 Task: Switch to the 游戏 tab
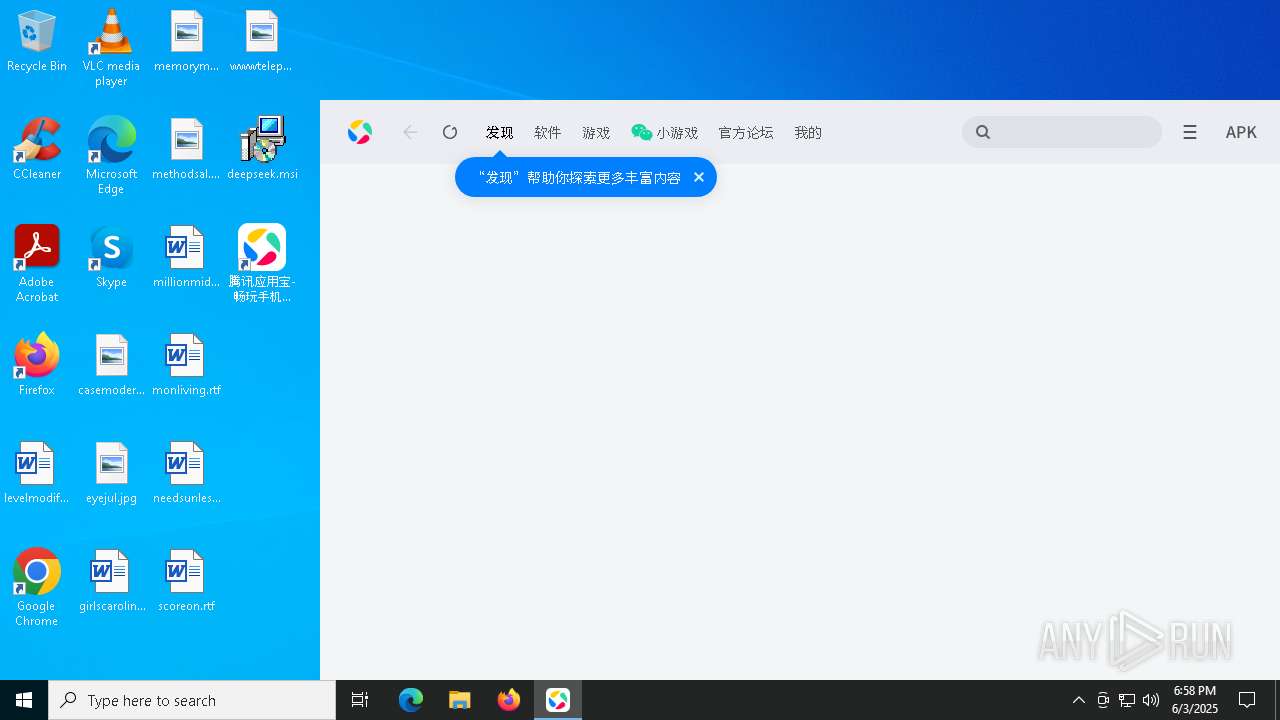596,132
